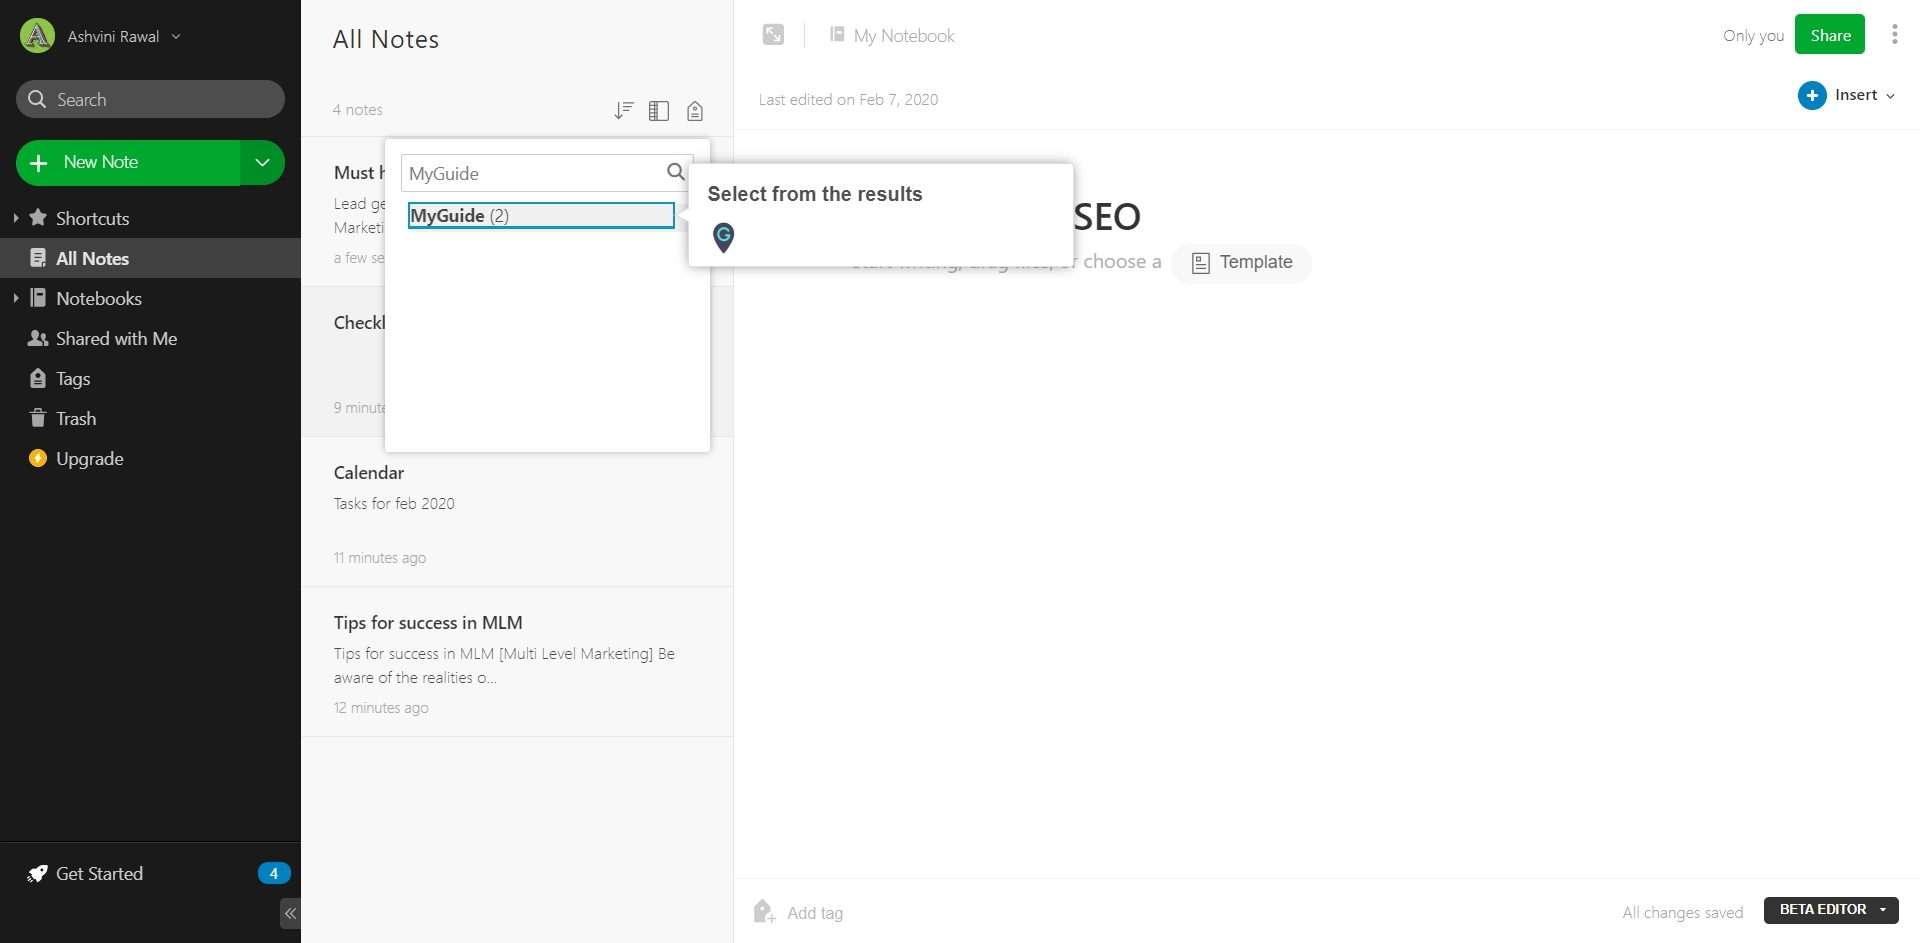Click inside the MyGuide search field
This screenshot has width=1920, height=943.
tap(520, 172)
